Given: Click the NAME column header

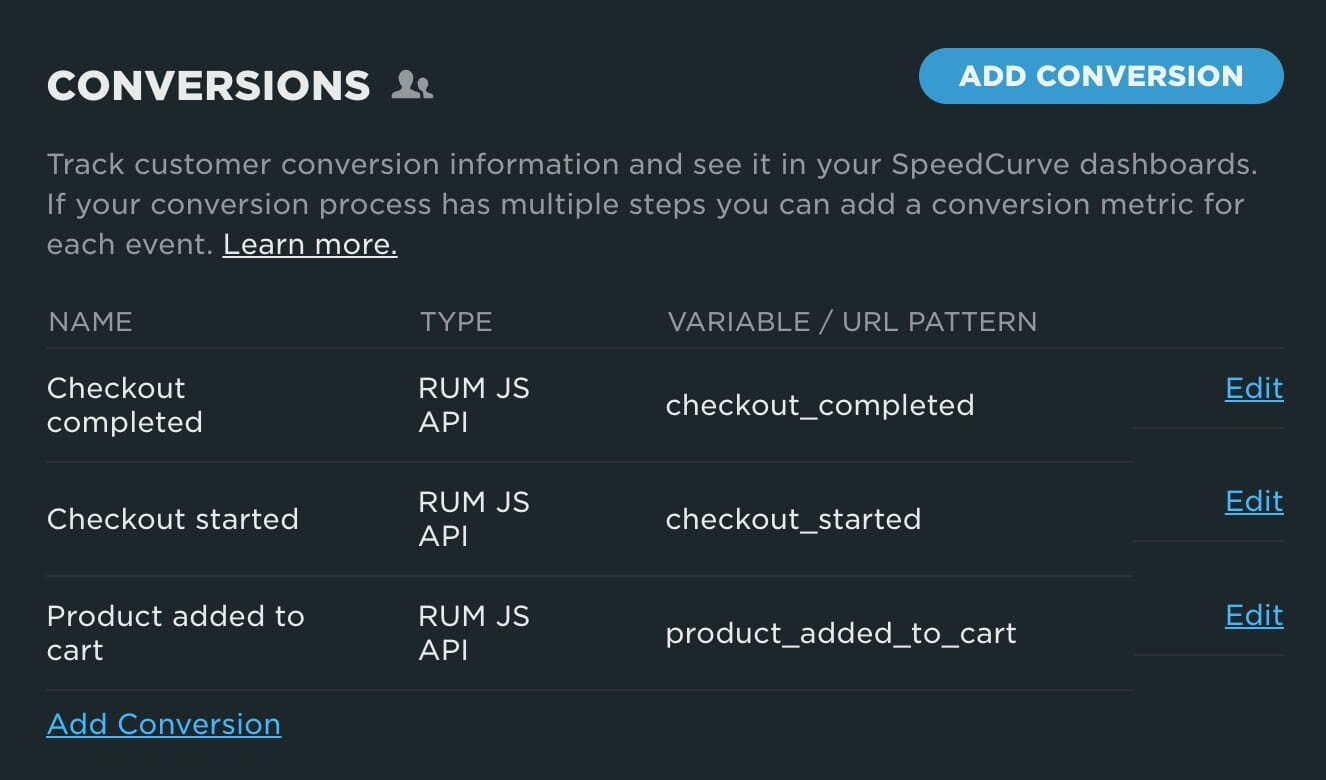Looking at the screenshot, I should point(90,322).
